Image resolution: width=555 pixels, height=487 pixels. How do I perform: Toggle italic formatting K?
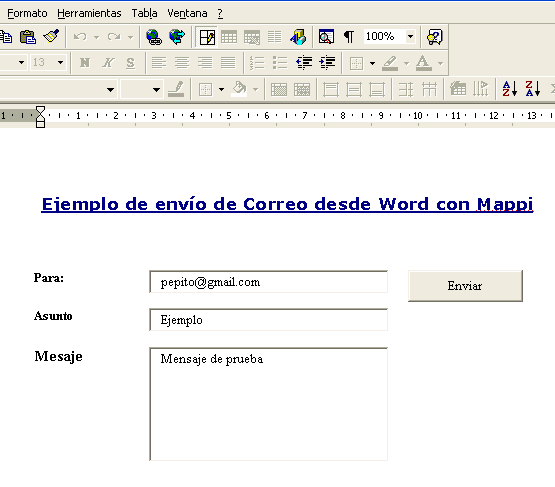tap(108, 63)
